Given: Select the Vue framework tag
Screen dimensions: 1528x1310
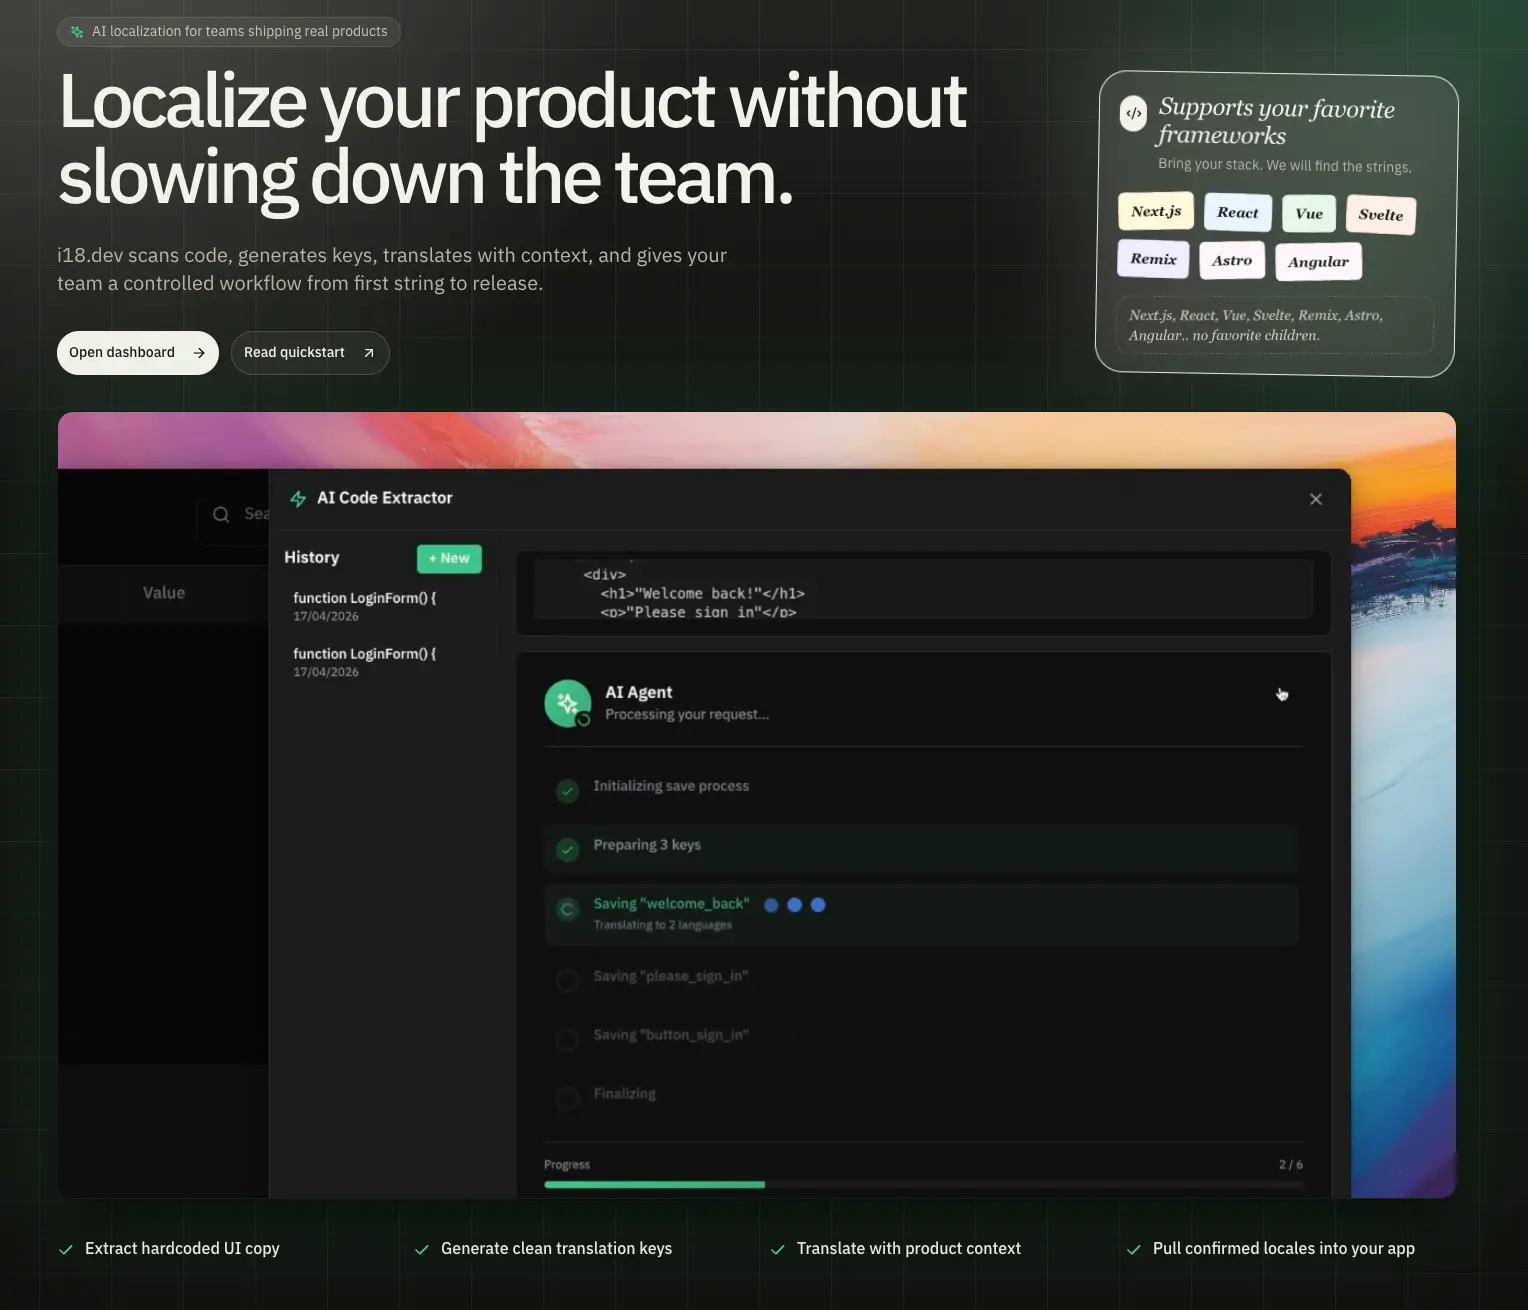Looking at the screenshot, I should pyautogui.click(x=1309, y=214).
